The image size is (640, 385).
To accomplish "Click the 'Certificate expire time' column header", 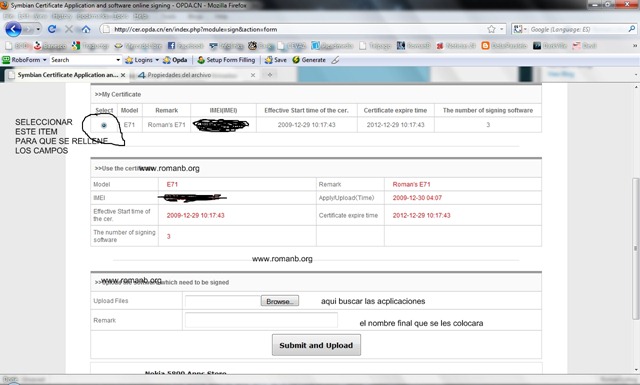I will click(x=396, y=111).
